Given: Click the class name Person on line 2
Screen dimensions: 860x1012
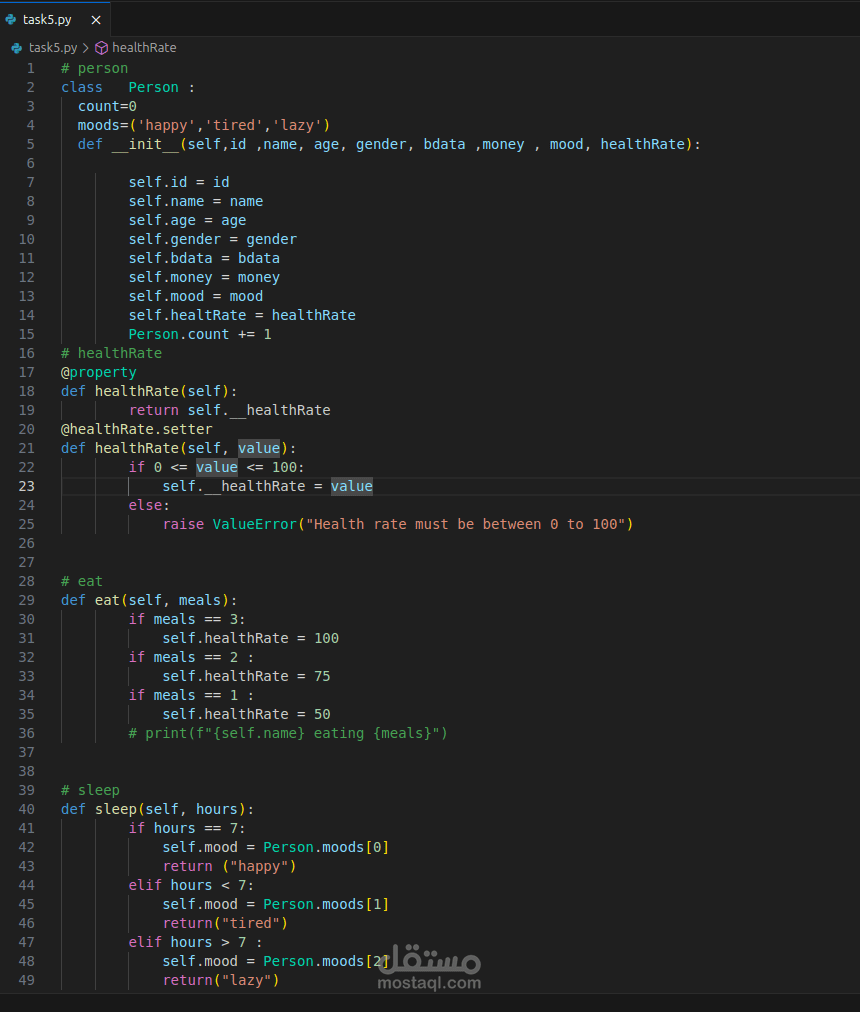Looking at the screenshot, I should 153,87.
